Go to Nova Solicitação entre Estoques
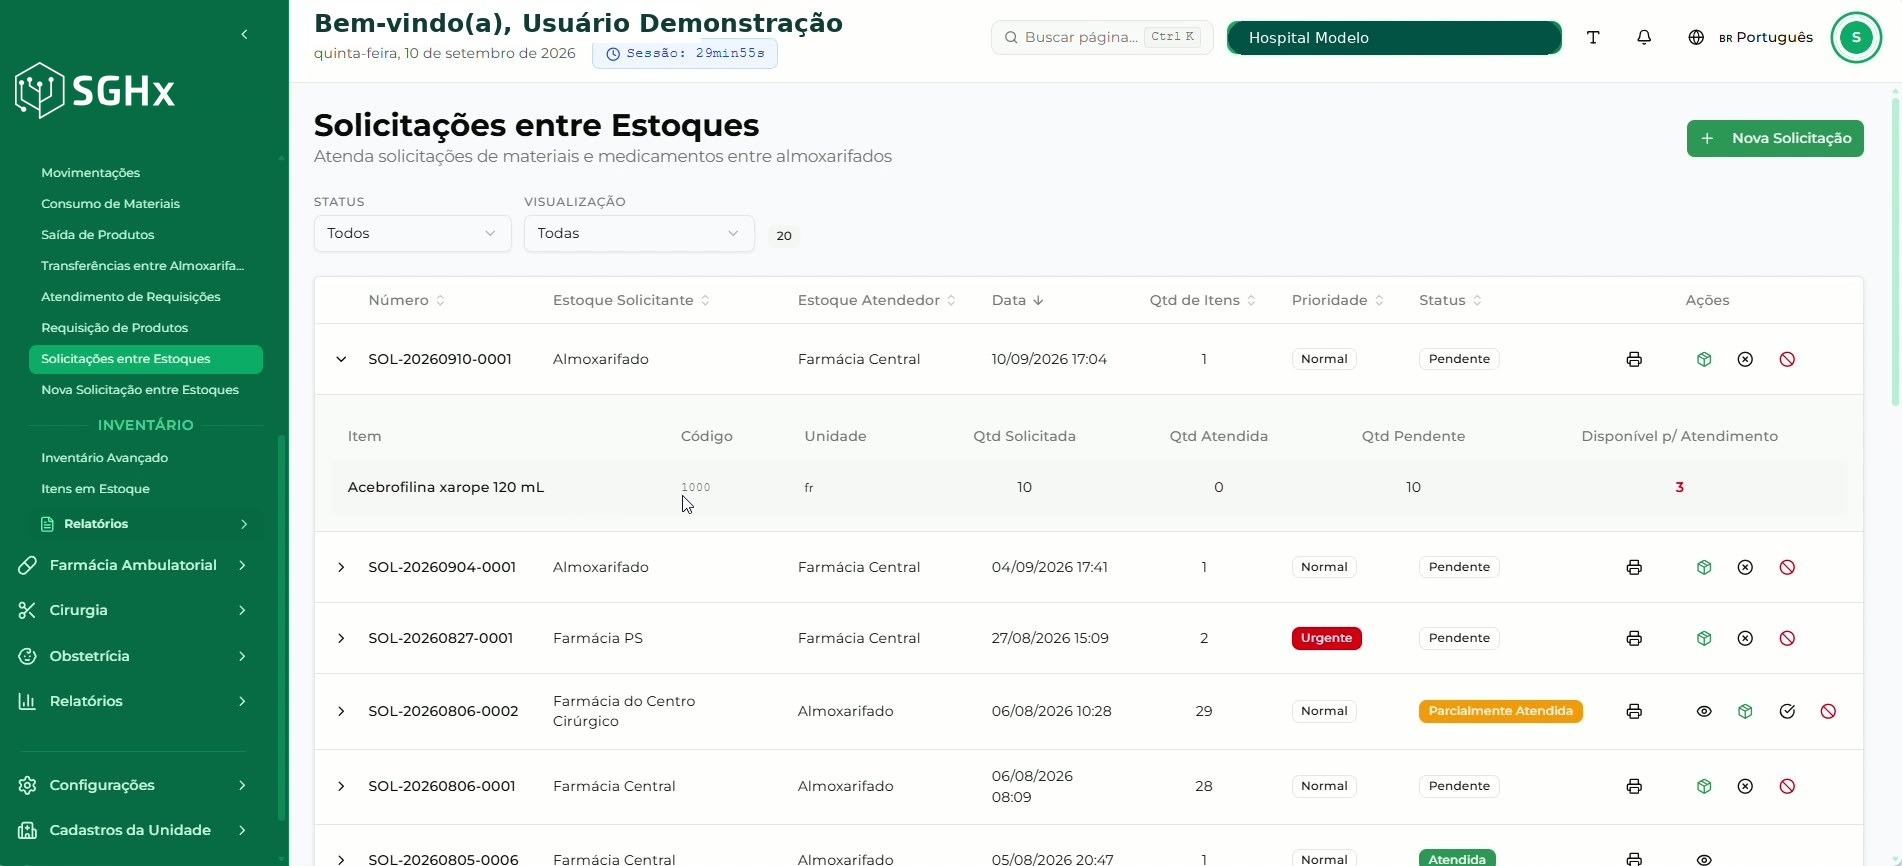 pos(140,390)
